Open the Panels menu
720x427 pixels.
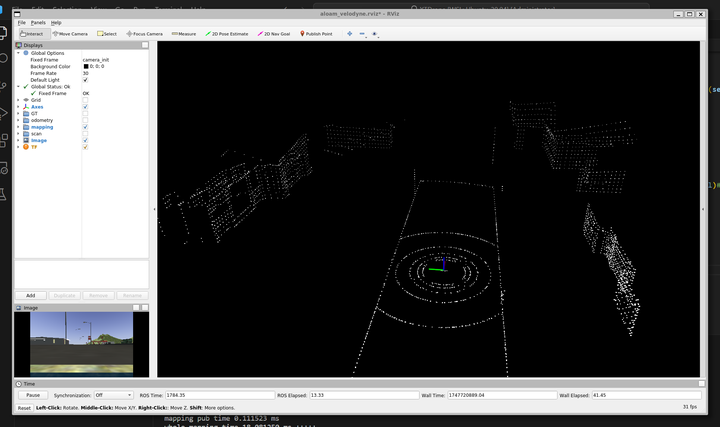[38, 22]
